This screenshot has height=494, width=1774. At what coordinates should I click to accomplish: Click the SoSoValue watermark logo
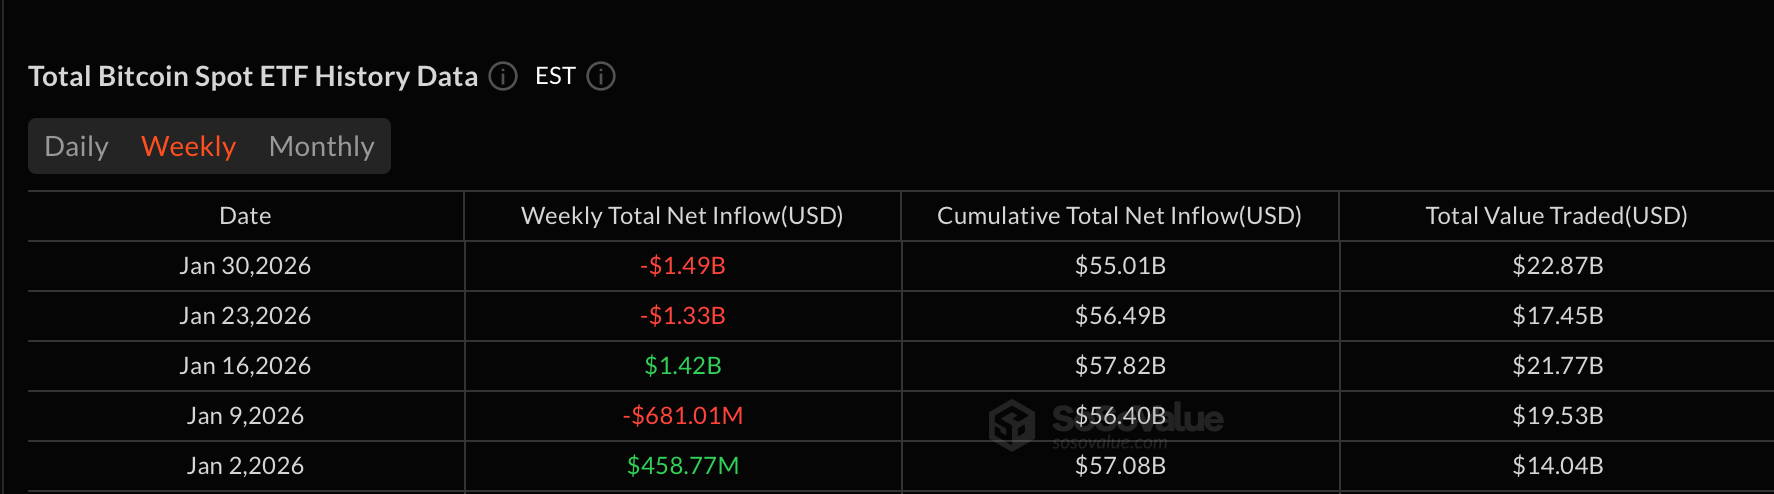click(x=1011, y=424)
